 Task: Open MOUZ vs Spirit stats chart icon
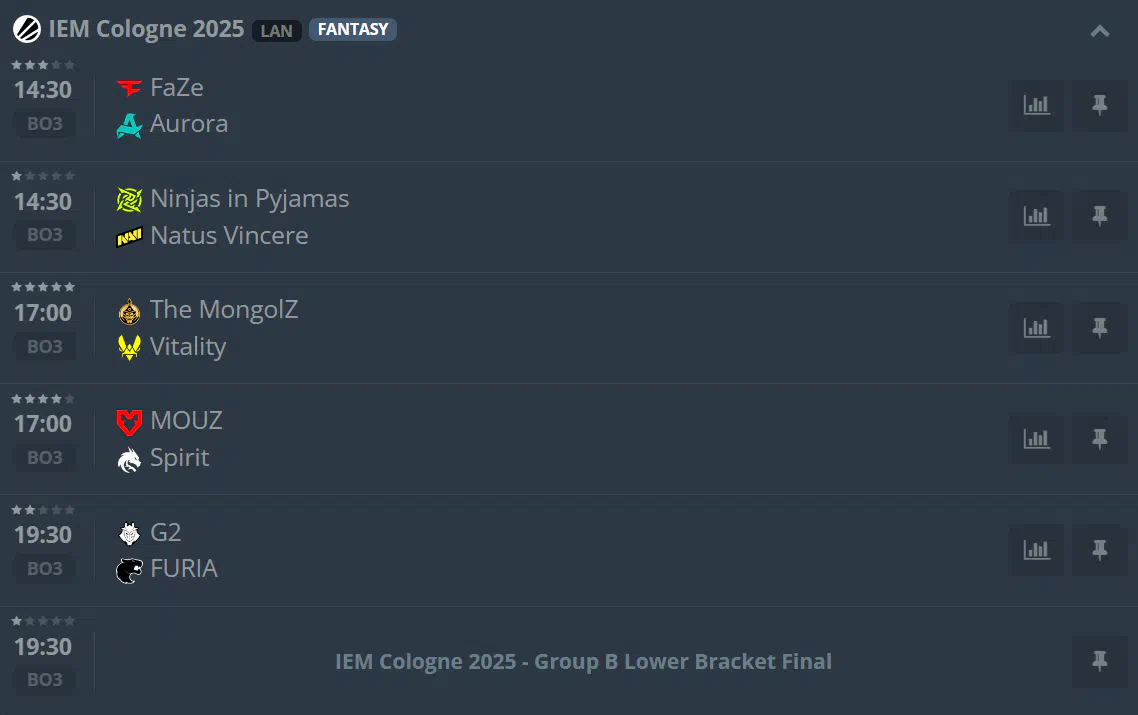pos(1036,439)
